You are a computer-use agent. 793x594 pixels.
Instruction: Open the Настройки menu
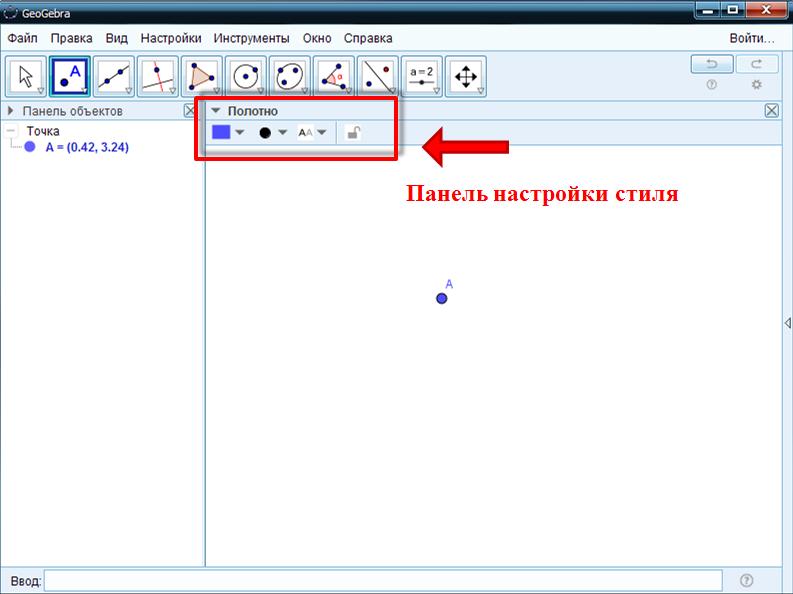pyautogui.click(x=171, y=38)
